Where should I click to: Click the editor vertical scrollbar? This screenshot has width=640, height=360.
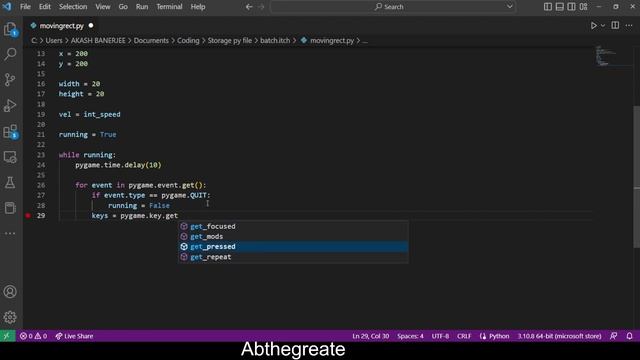point(636,176)
